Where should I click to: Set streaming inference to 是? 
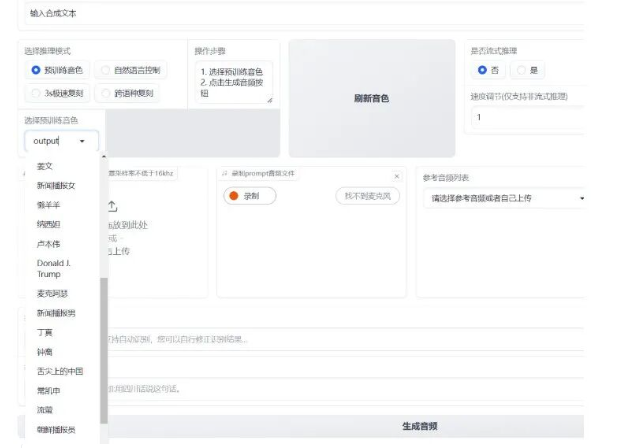[x=527, y=70]
